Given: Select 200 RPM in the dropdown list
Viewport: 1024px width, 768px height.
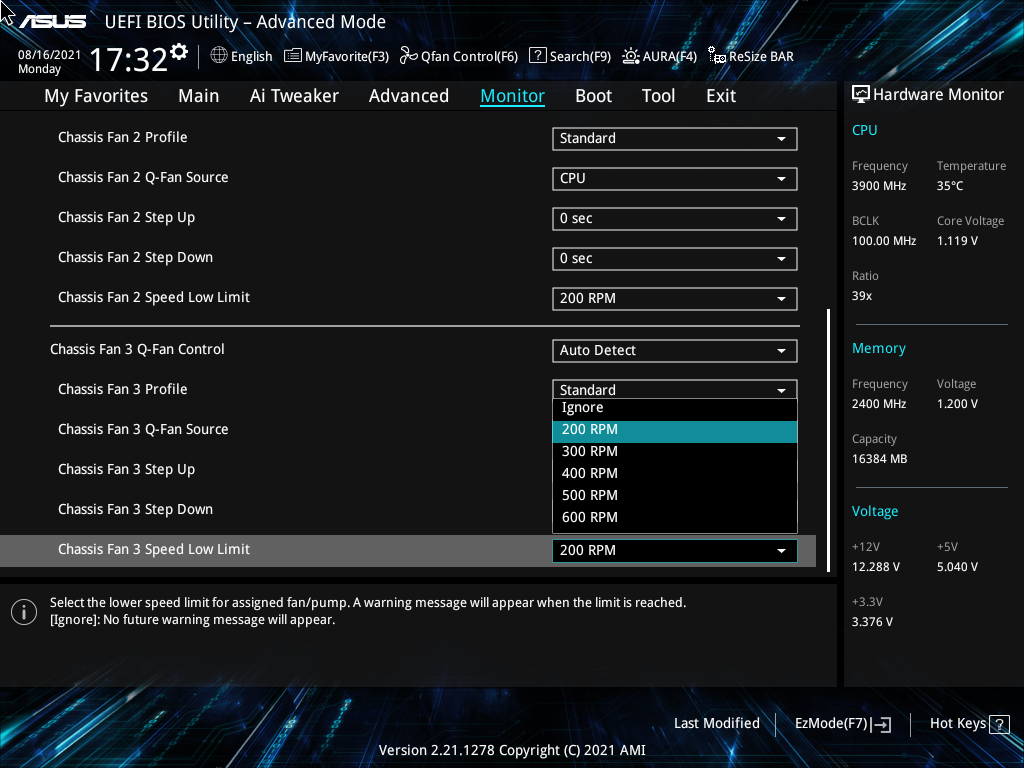Looking at the screenshot, I should pos(675,432).
